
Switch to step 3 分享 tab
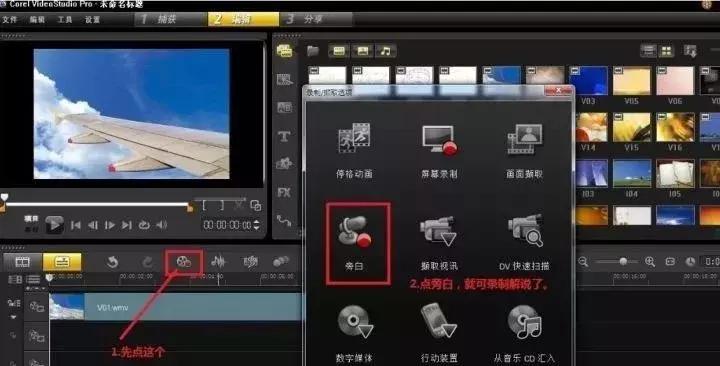(x=317, y=19)
